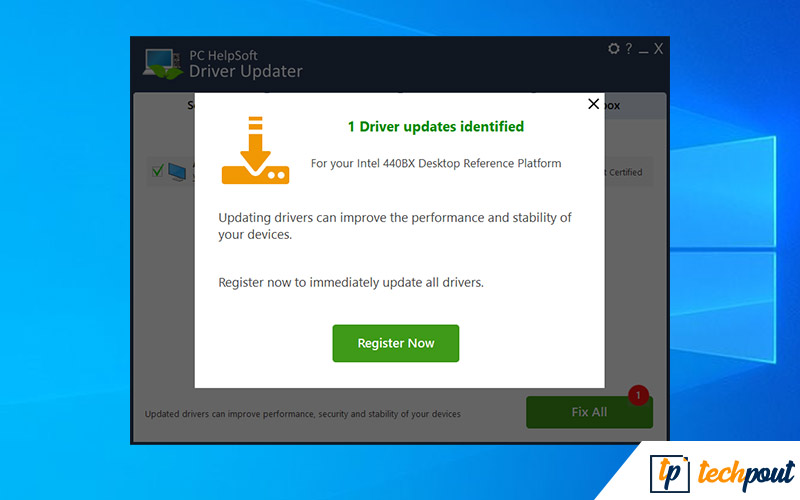Click 'For your Intel 440BX Desktop Reference Platform'
Viewport: 800px width, 500px height.
point(436,163)
